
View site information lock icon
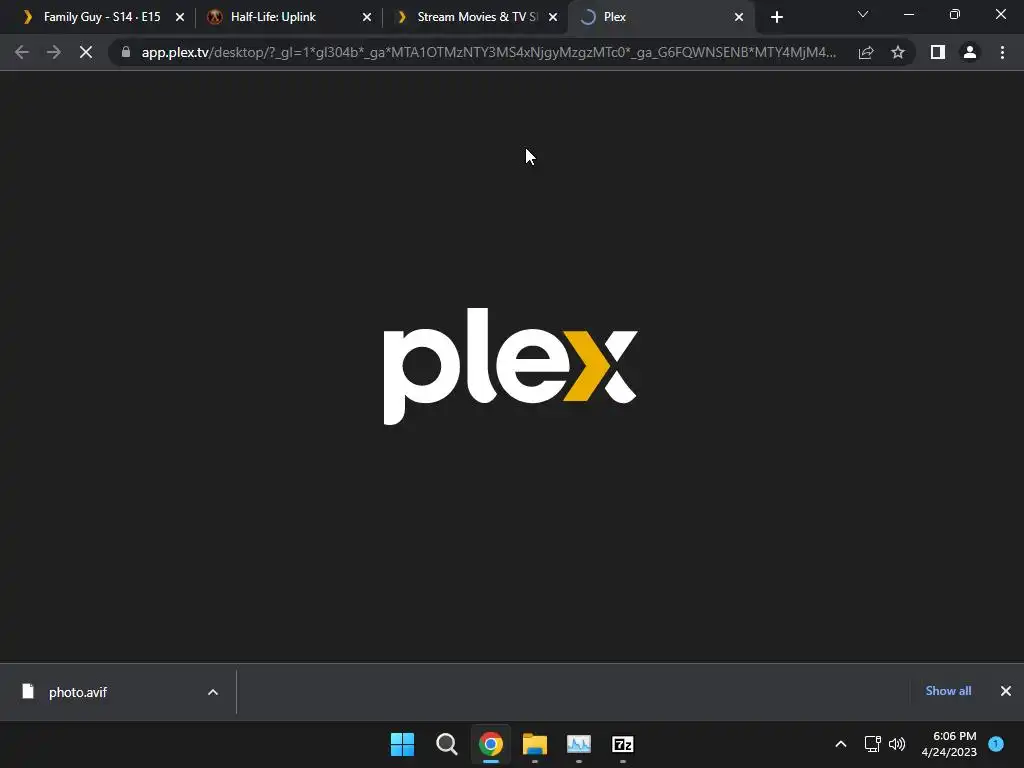(126, 52)
